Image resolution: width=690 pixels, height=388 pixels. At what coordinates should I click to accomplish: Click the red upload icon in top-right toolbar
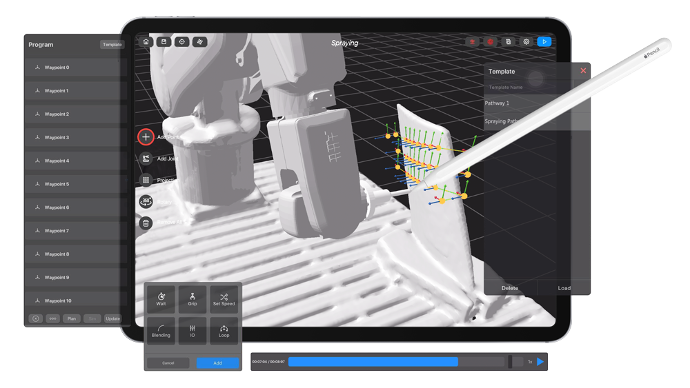click(472, 42)
